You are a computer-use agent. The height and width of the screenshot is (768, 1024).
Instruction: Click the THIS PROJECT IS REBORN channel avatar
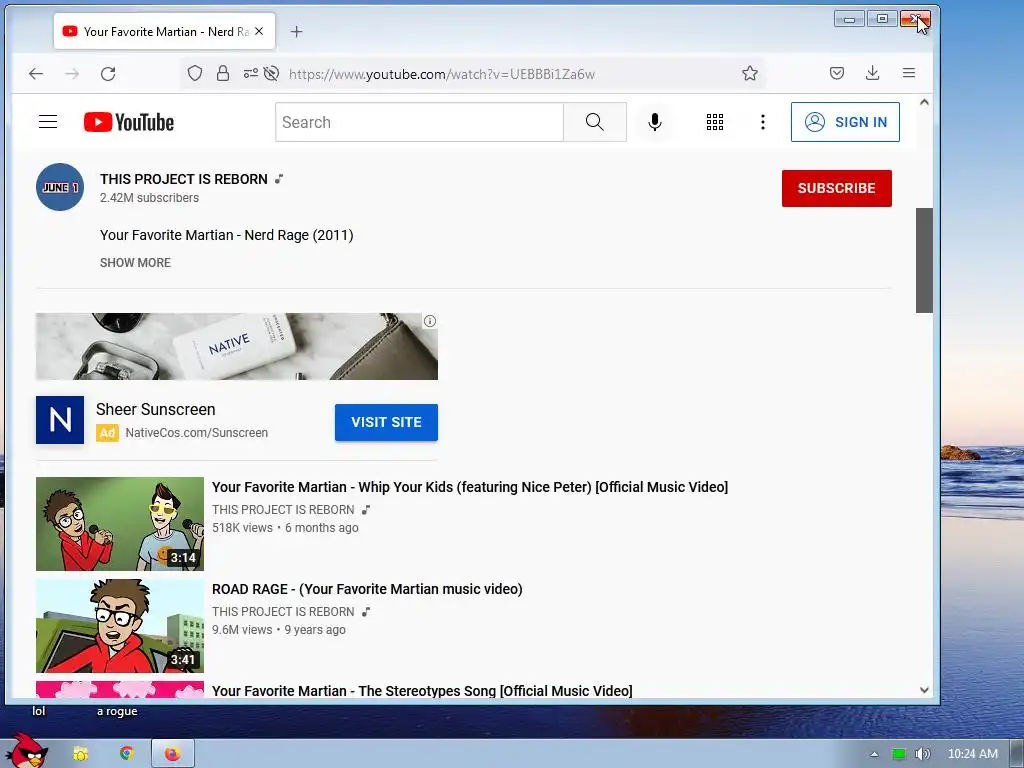tap(59, 187)
